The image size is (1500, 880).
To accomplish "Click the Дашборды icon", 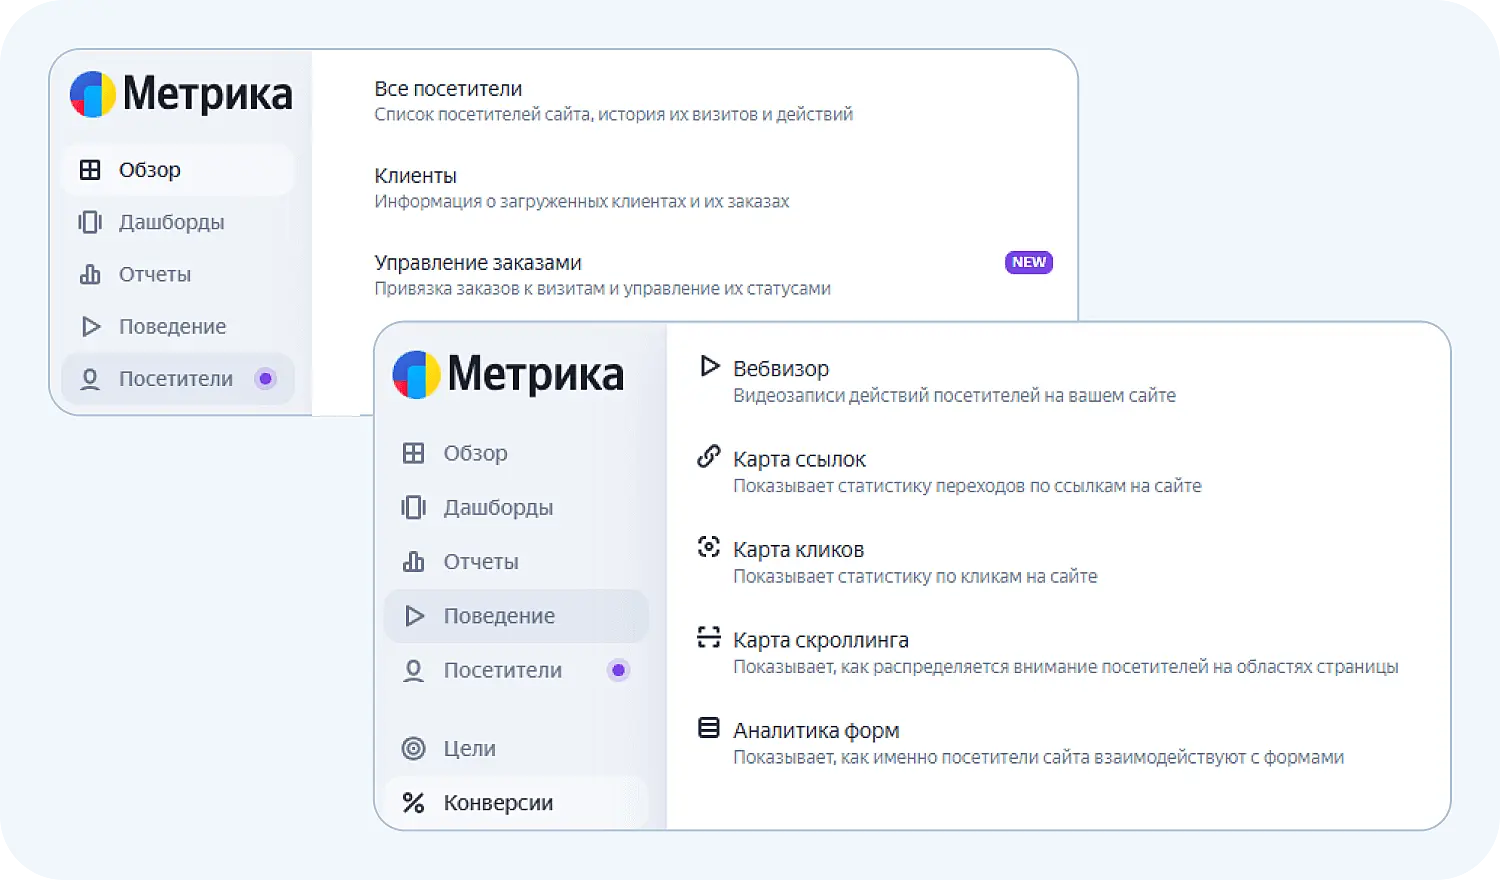I will point(413,507).
